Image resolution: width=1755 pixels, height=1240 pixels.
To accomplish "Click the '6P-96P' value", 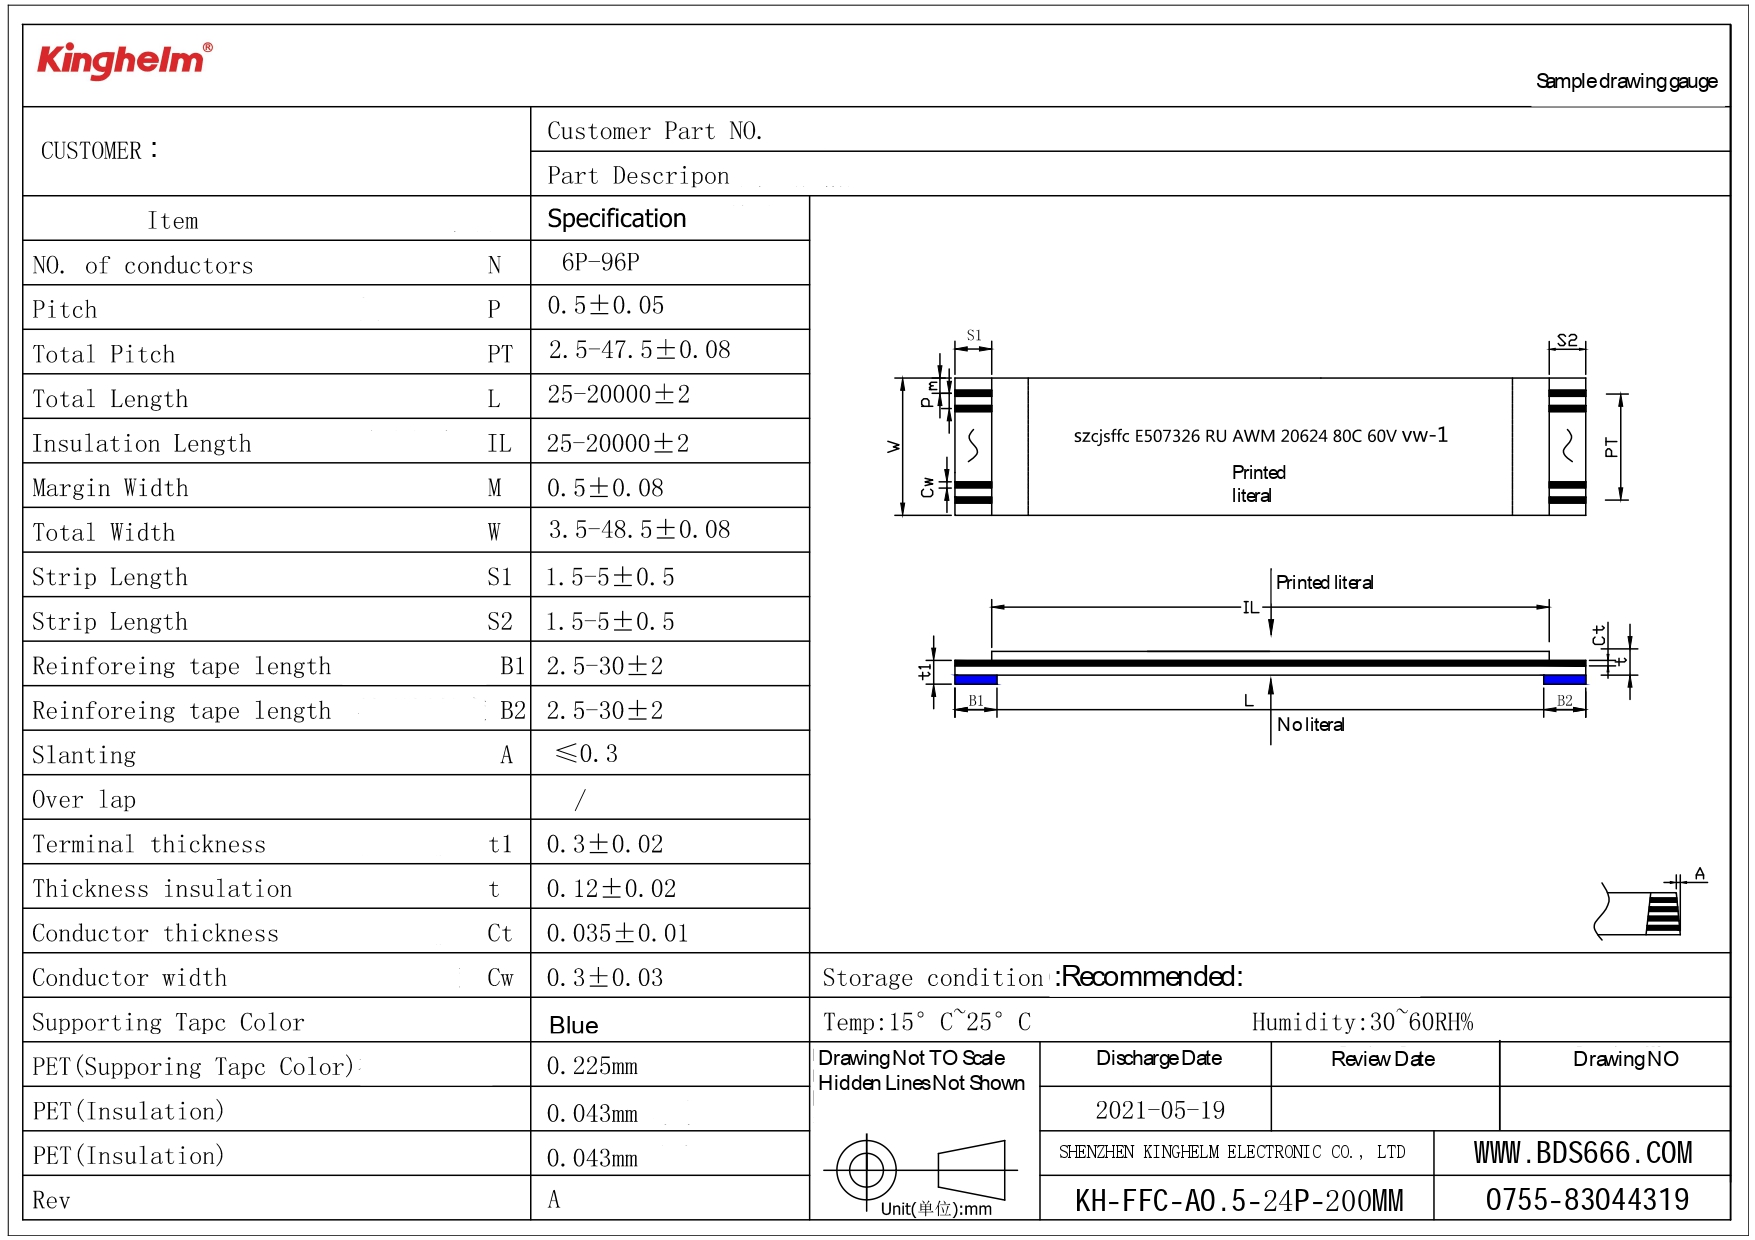I will point(600,262).
